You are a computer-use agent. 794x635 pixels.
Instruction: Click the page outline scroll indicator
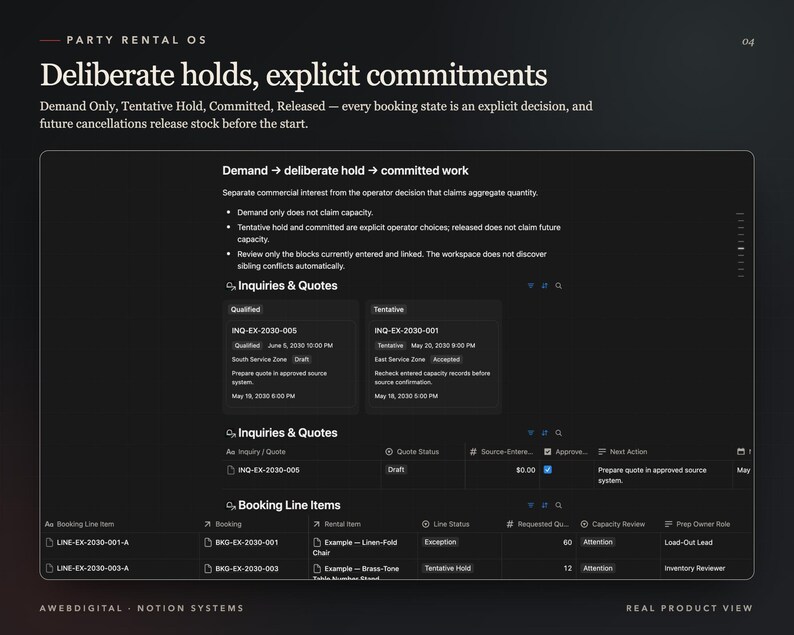tap(741, 245)
